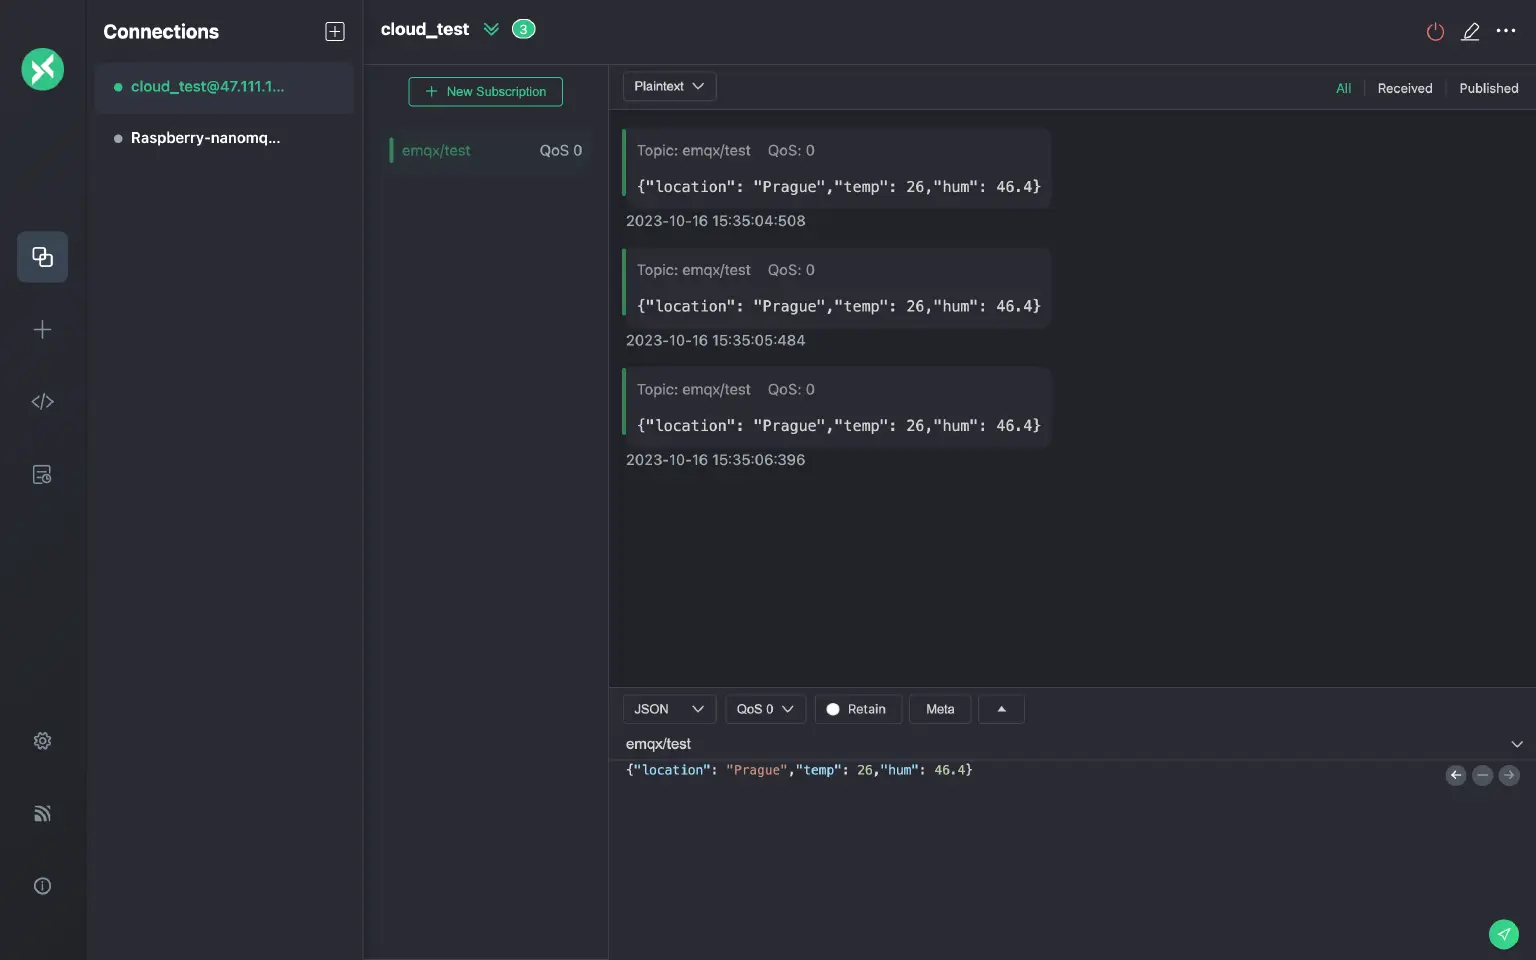The image size is (1536, 960).
Task: Enable Retain for the outgoing message
Action: pyautogui.click(x=857, y=709)
